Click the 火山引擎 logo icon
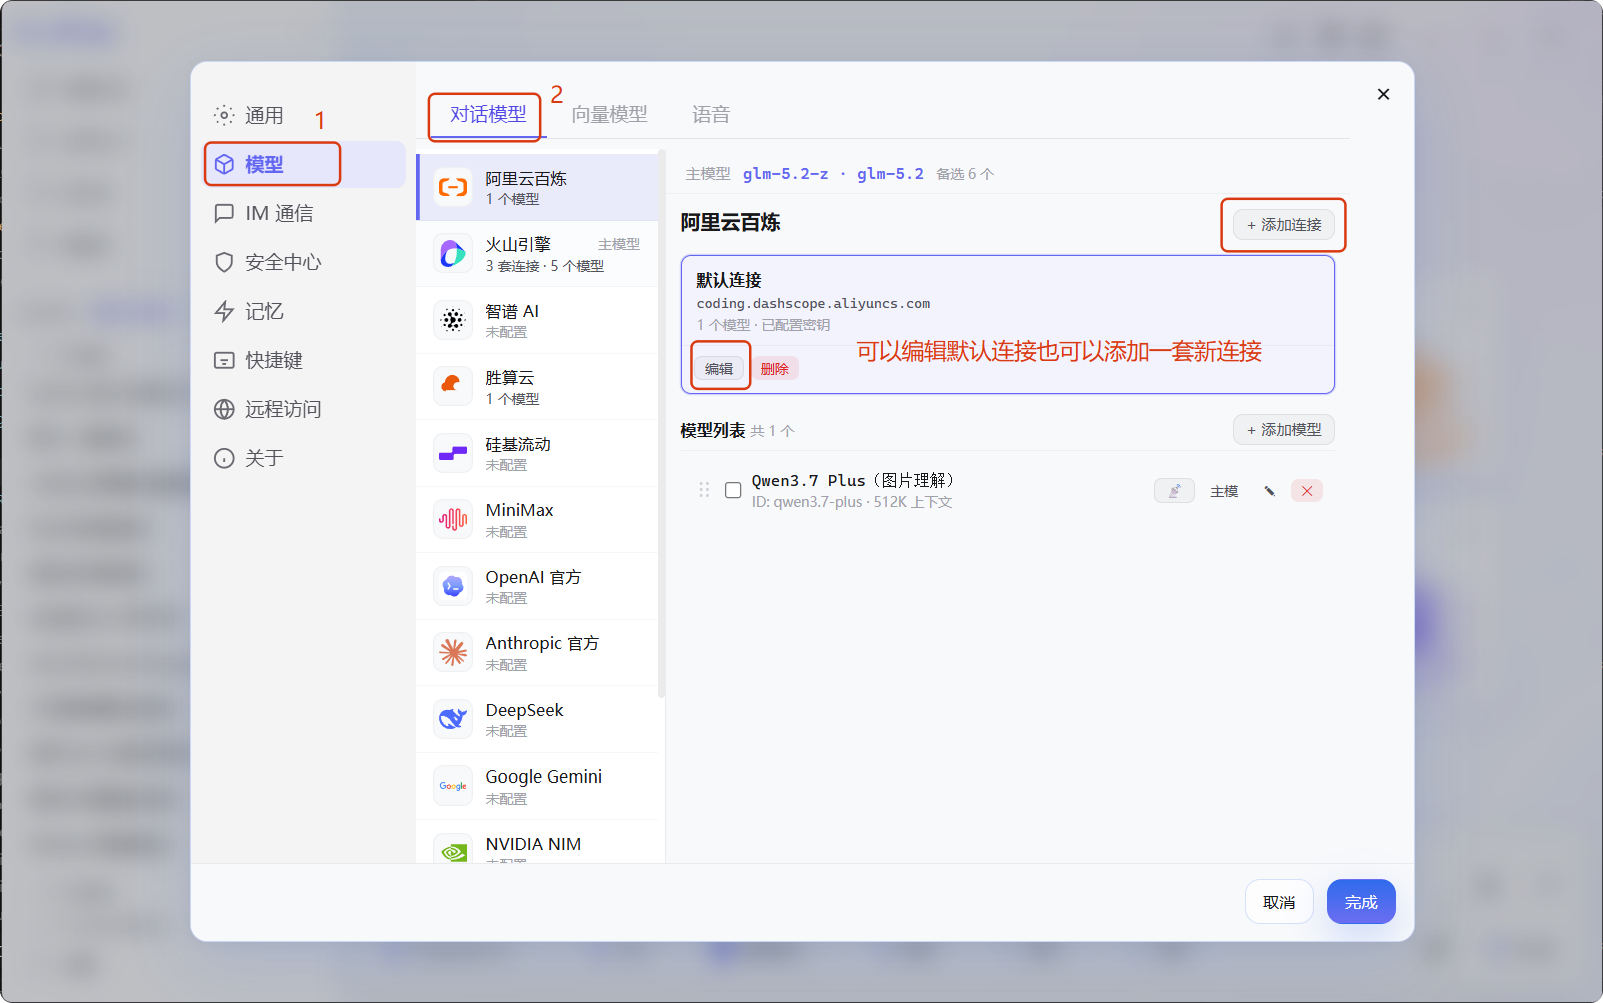The height and width of the screenshot is (1003, 1603). [453, 254]
